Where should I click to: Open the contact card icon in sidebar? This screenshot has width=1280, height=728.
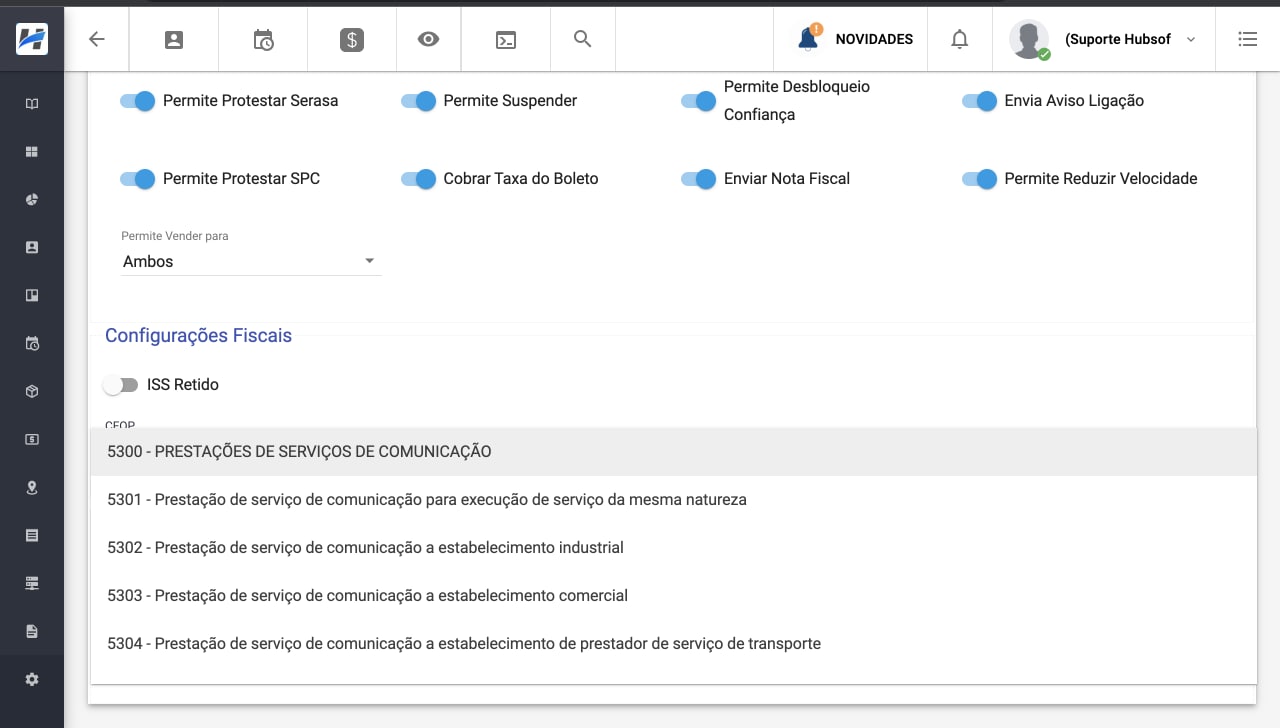click(32, 247)
